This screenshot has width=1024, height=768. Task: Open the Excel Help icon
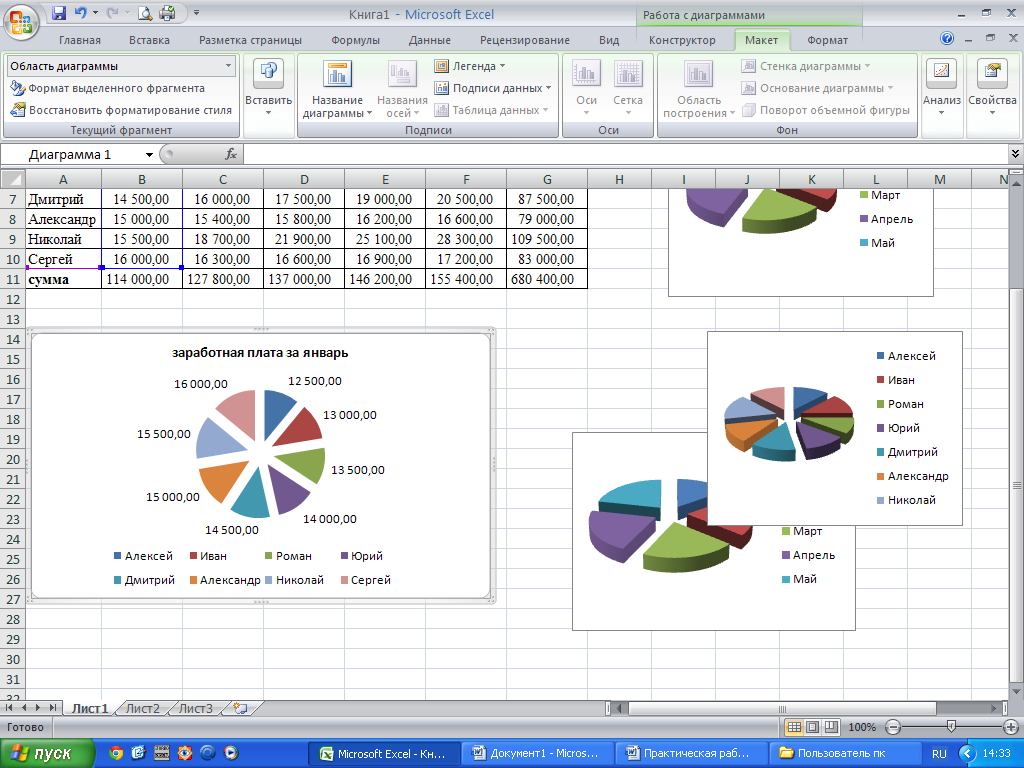[947, 39]
